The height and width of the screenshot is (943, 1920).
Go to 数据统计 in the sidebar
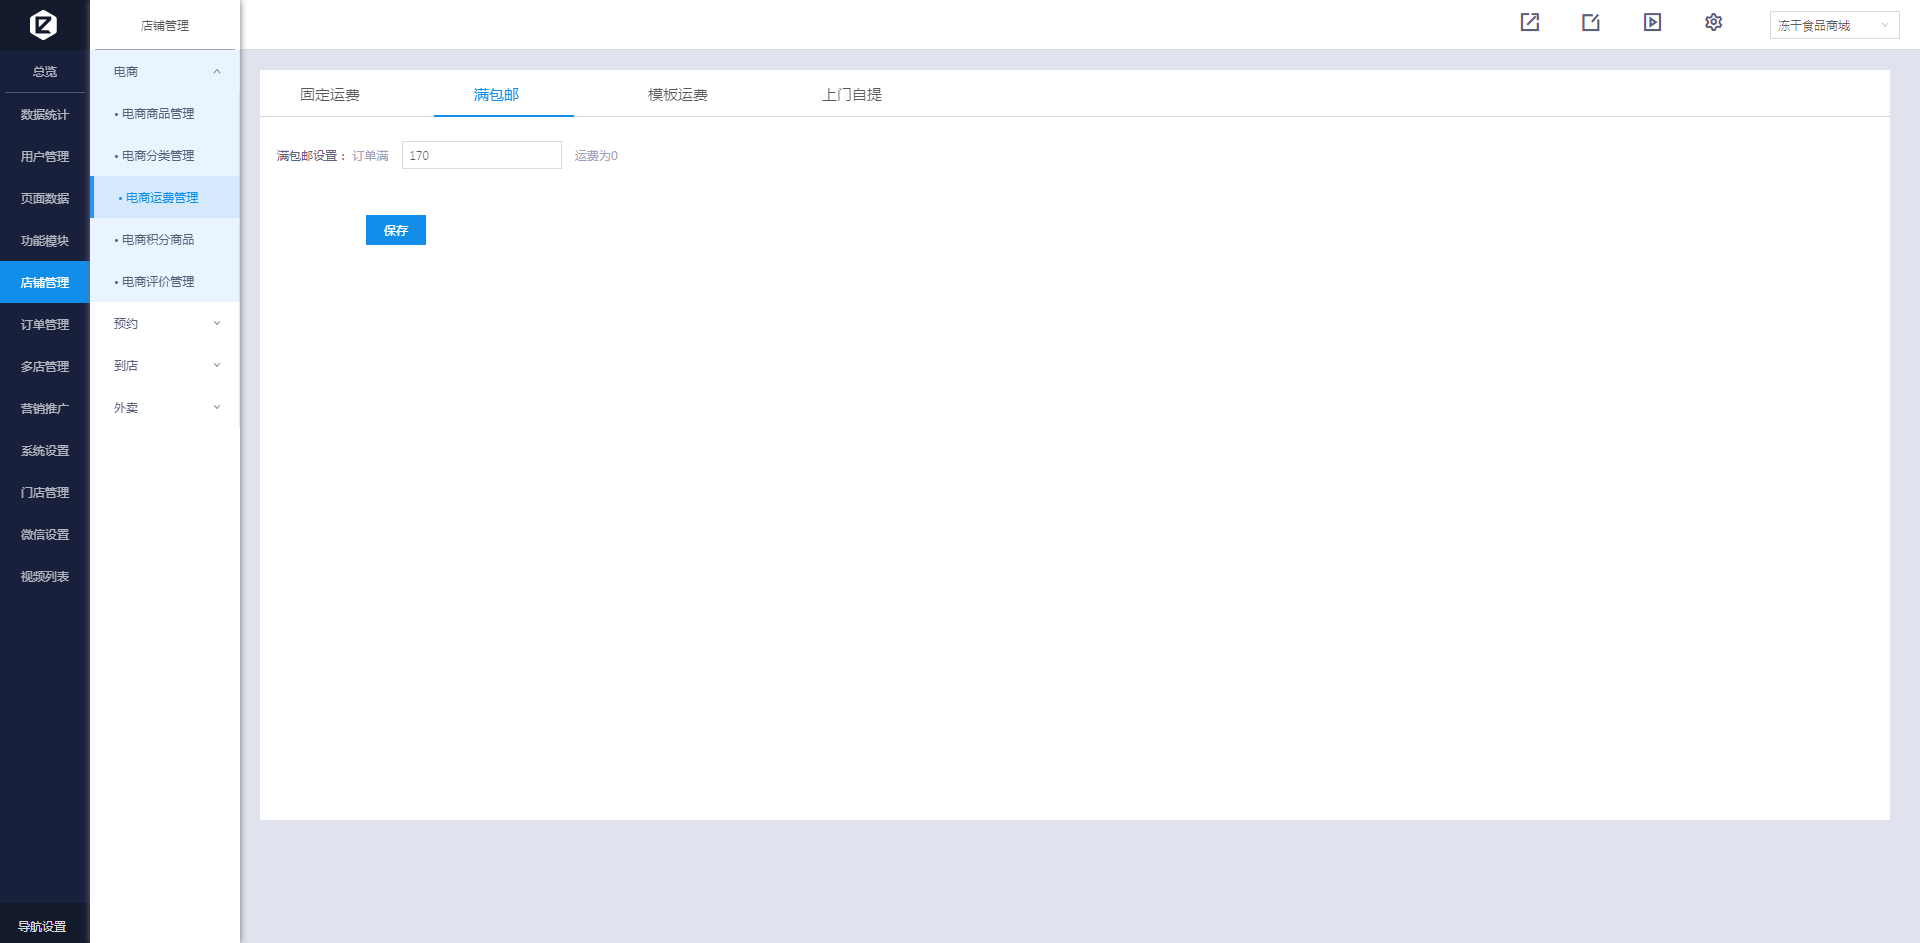[x=45, y=115]
